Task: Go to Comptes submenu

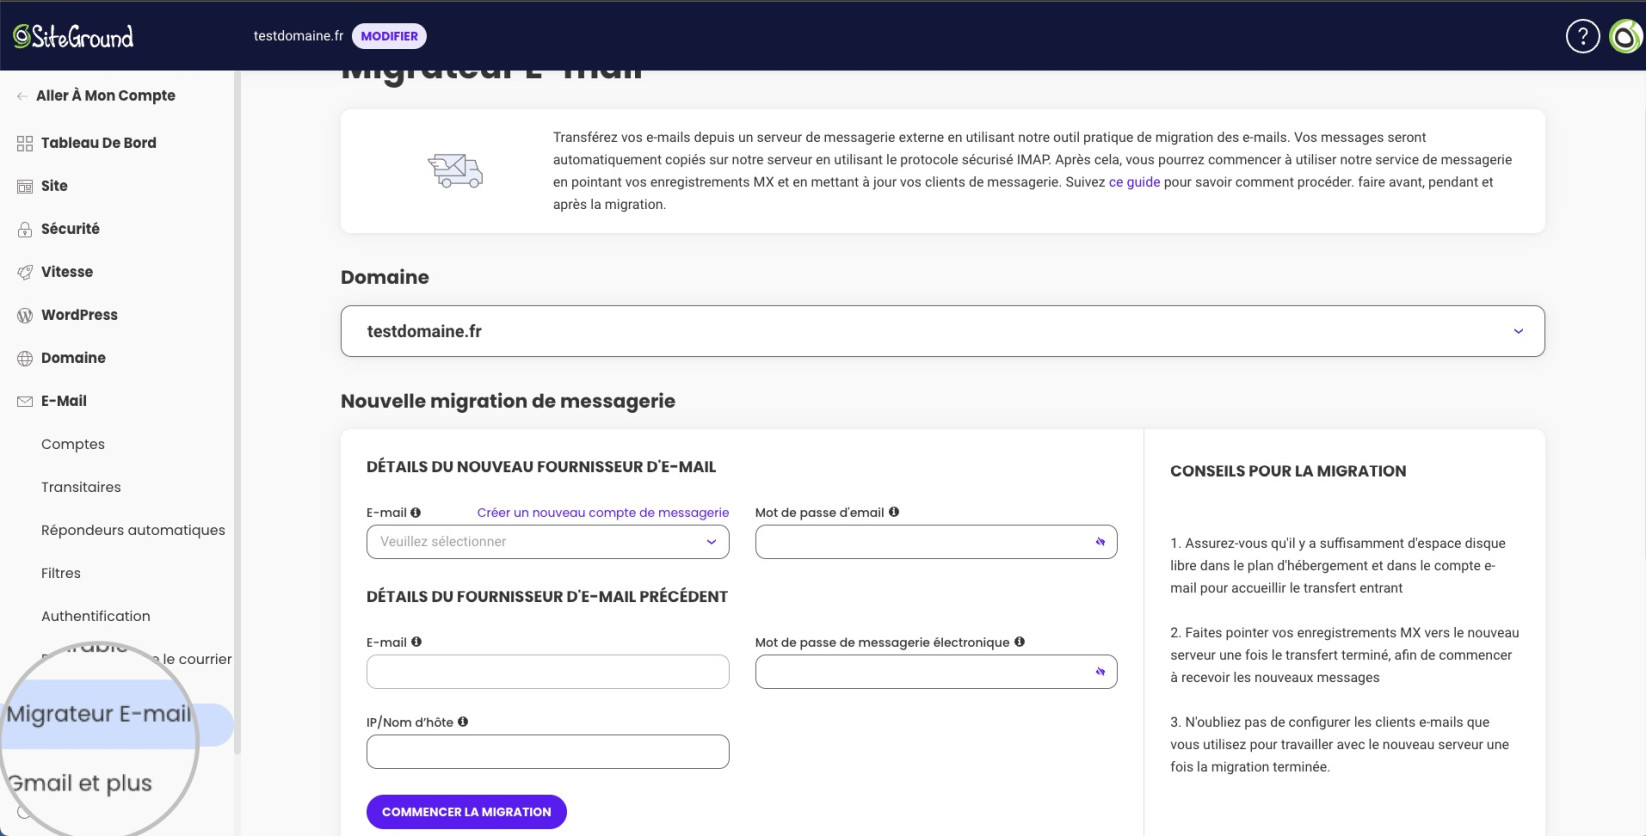Action: tap(73, 444)
